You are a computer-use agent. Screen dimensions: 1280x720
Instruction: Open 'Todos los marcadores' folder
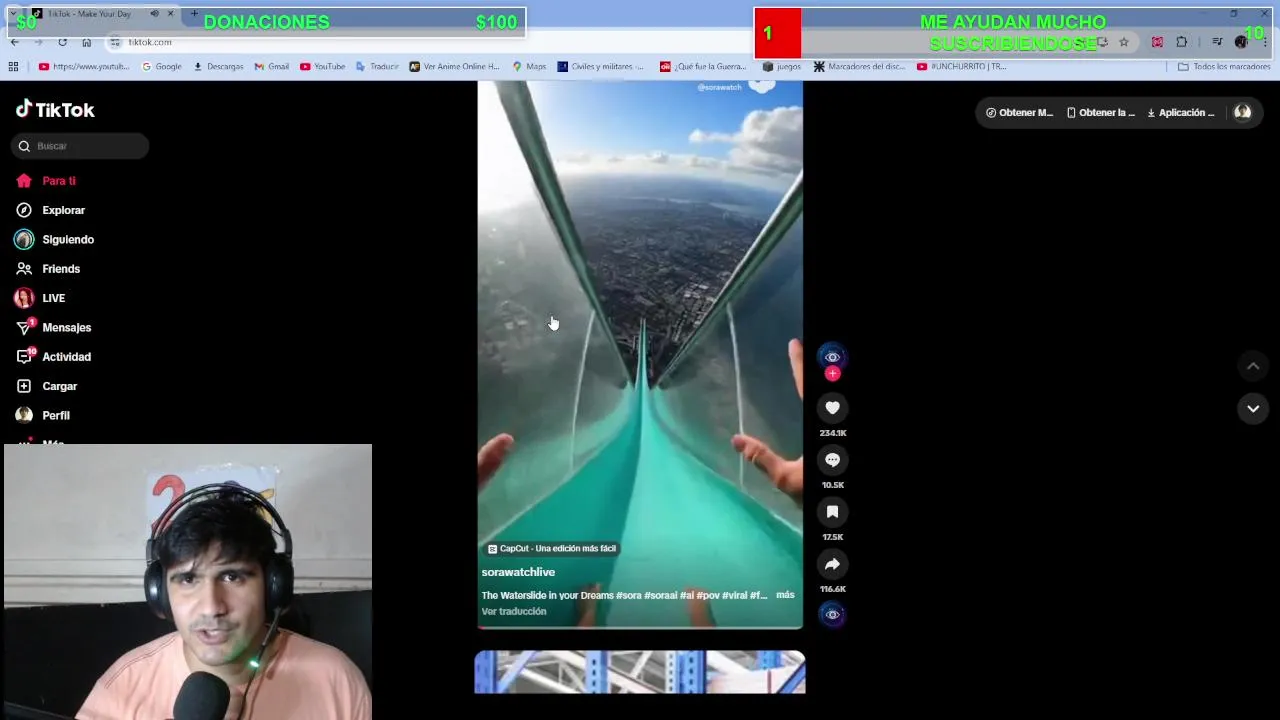1224,67
